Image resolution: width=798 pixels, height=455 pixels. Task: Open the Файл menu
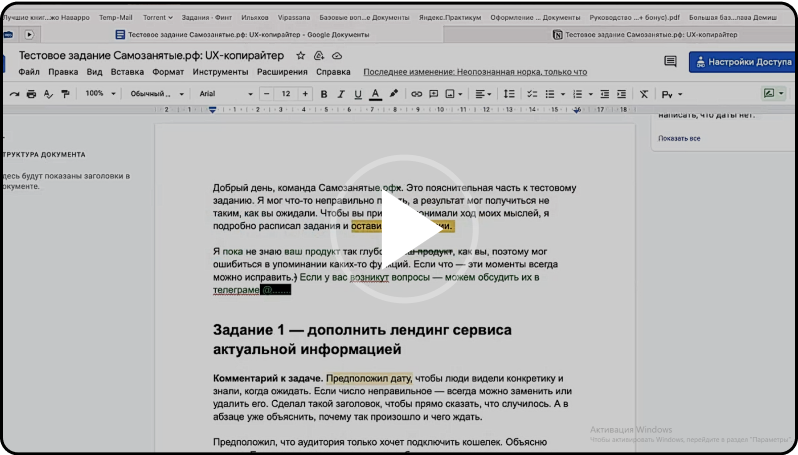pos(29,72)
